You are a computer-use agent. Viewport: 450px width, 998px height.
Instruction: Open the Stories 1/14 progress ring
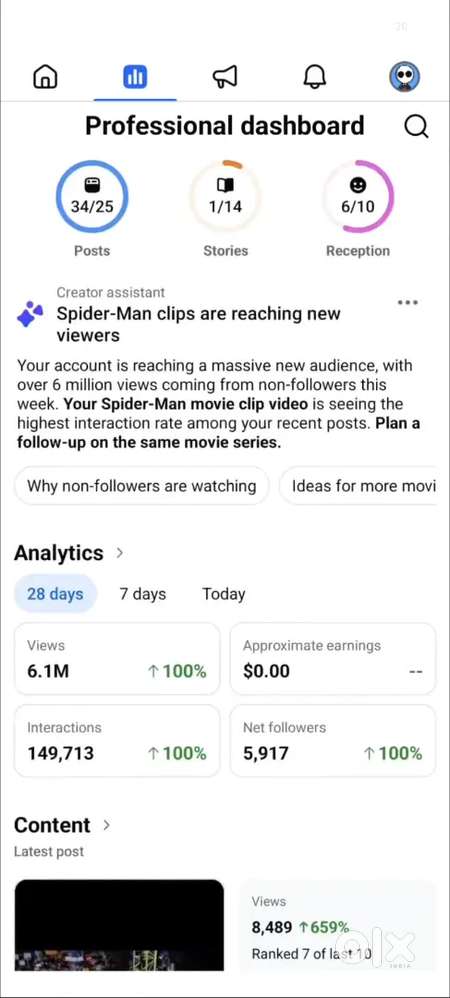[x=225, y=197]
